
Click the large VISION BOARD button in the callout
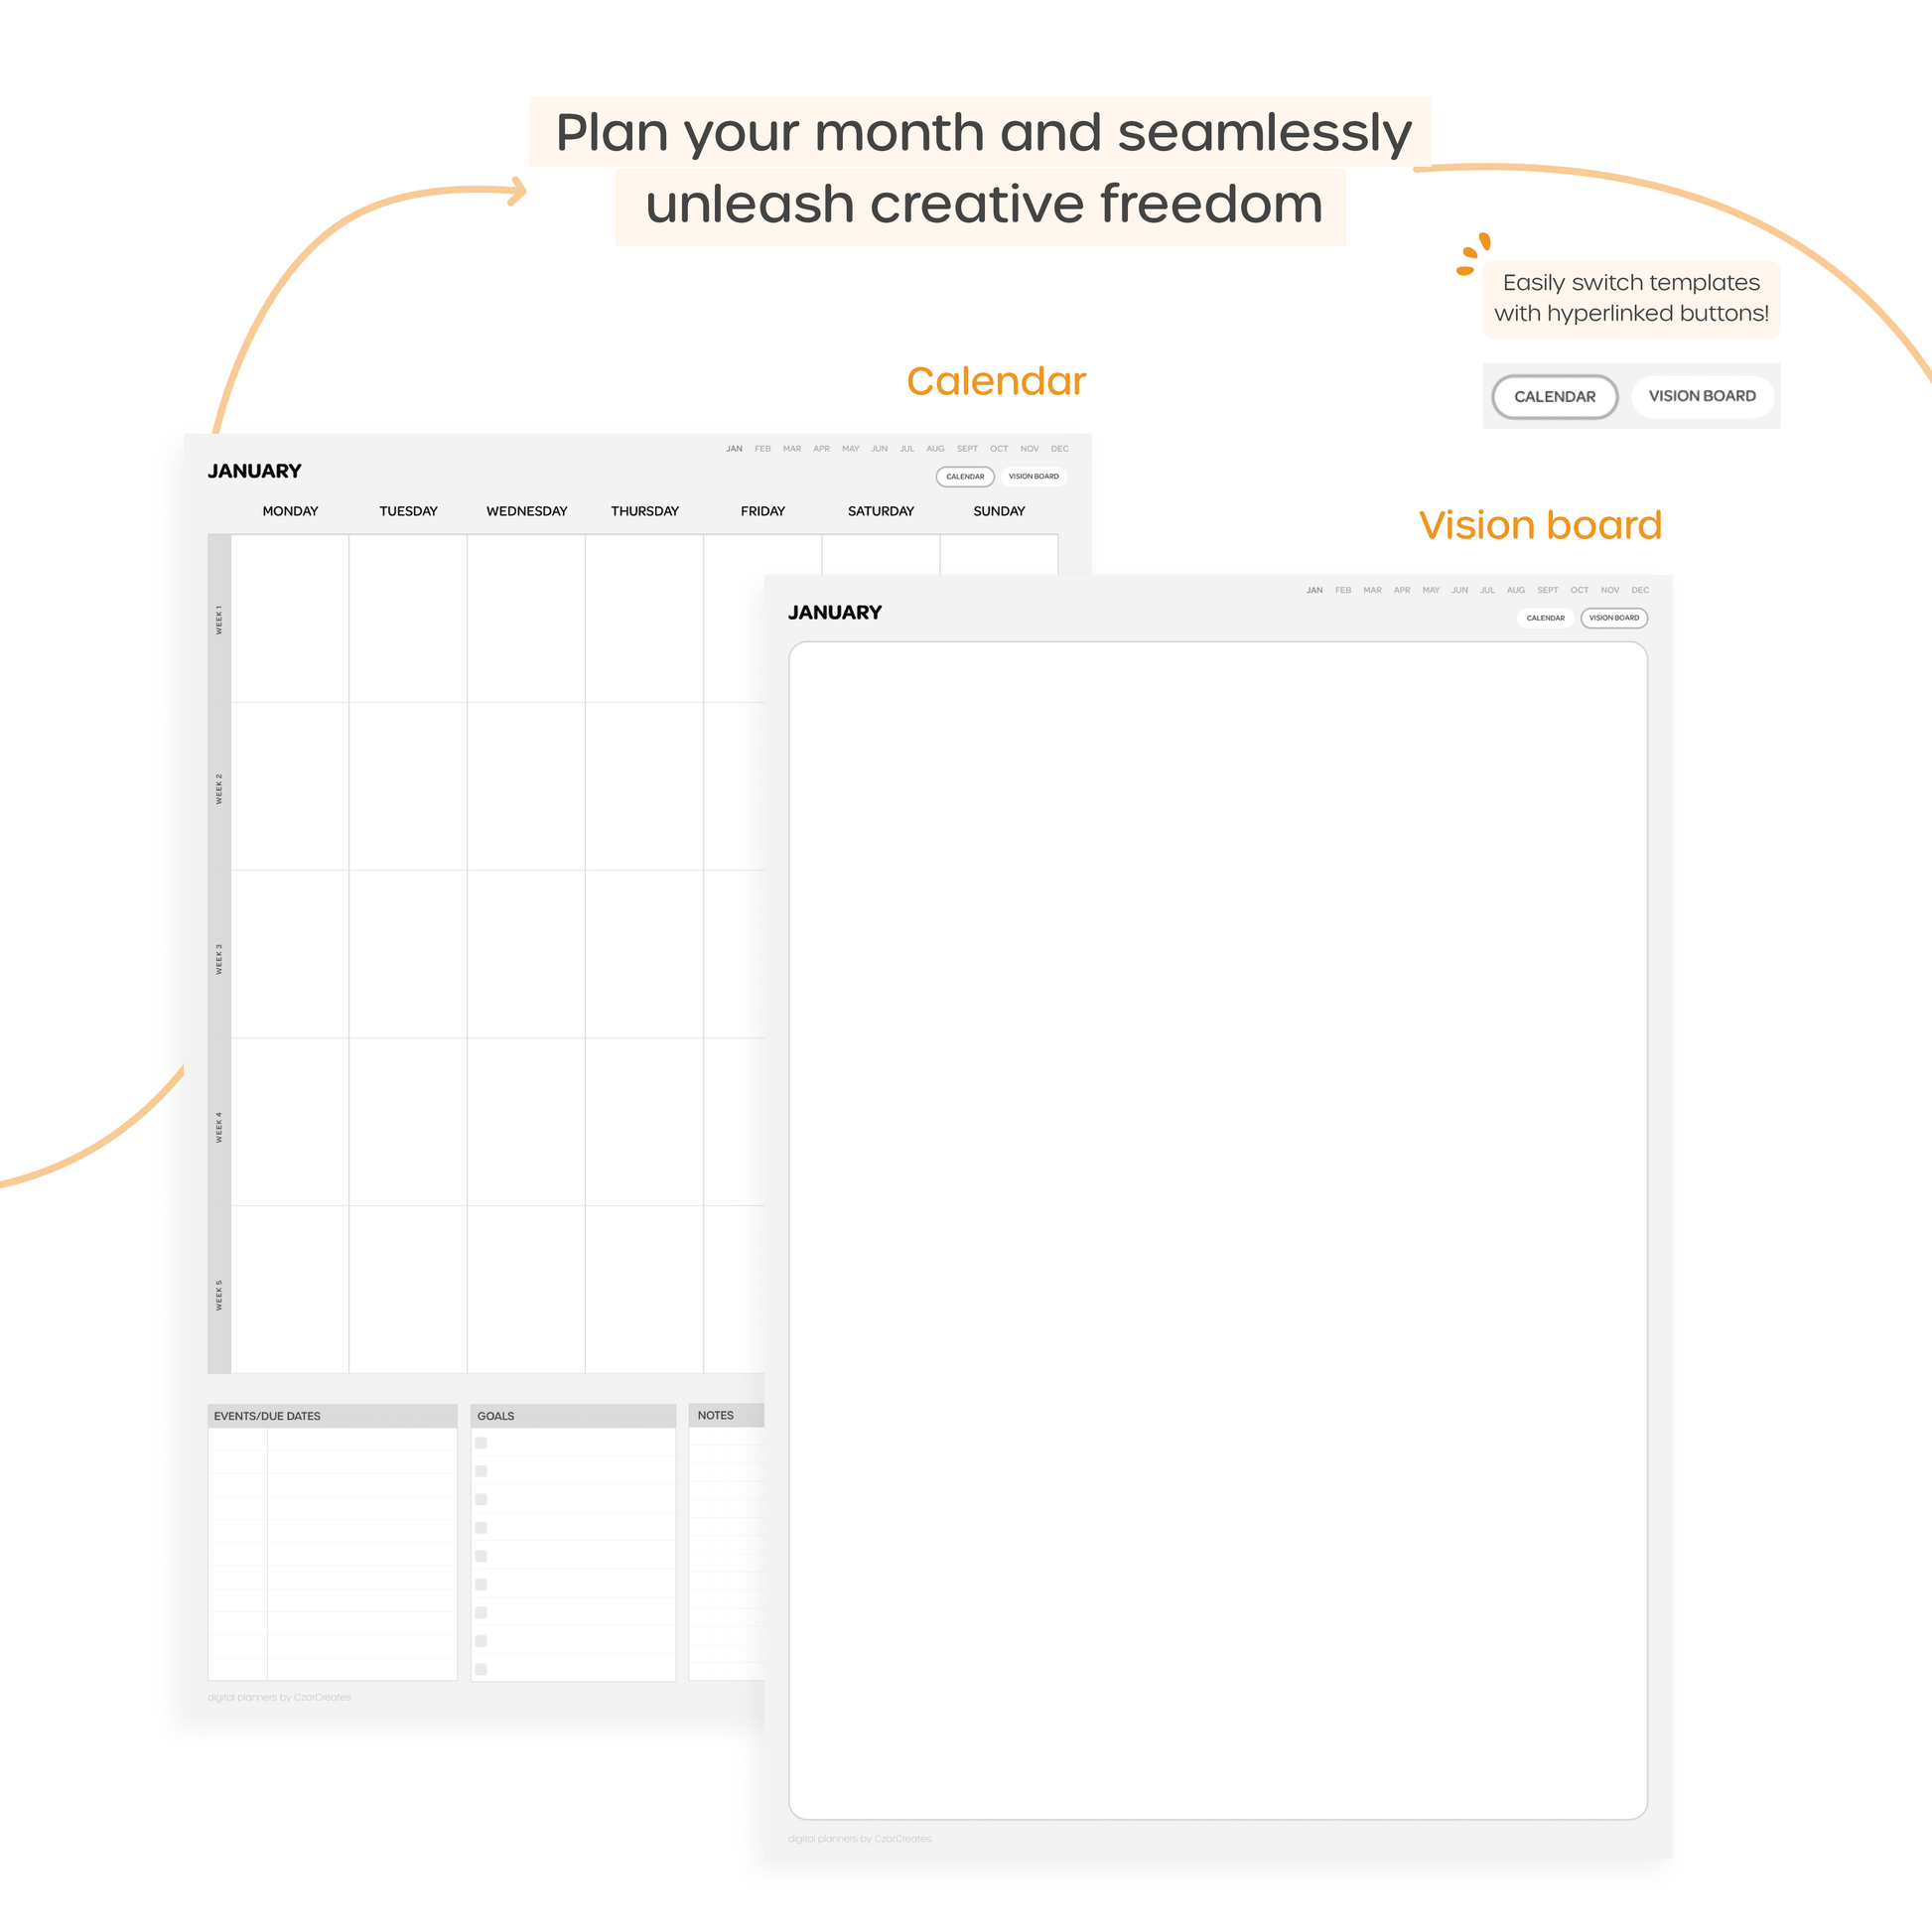pos(1702,396)
